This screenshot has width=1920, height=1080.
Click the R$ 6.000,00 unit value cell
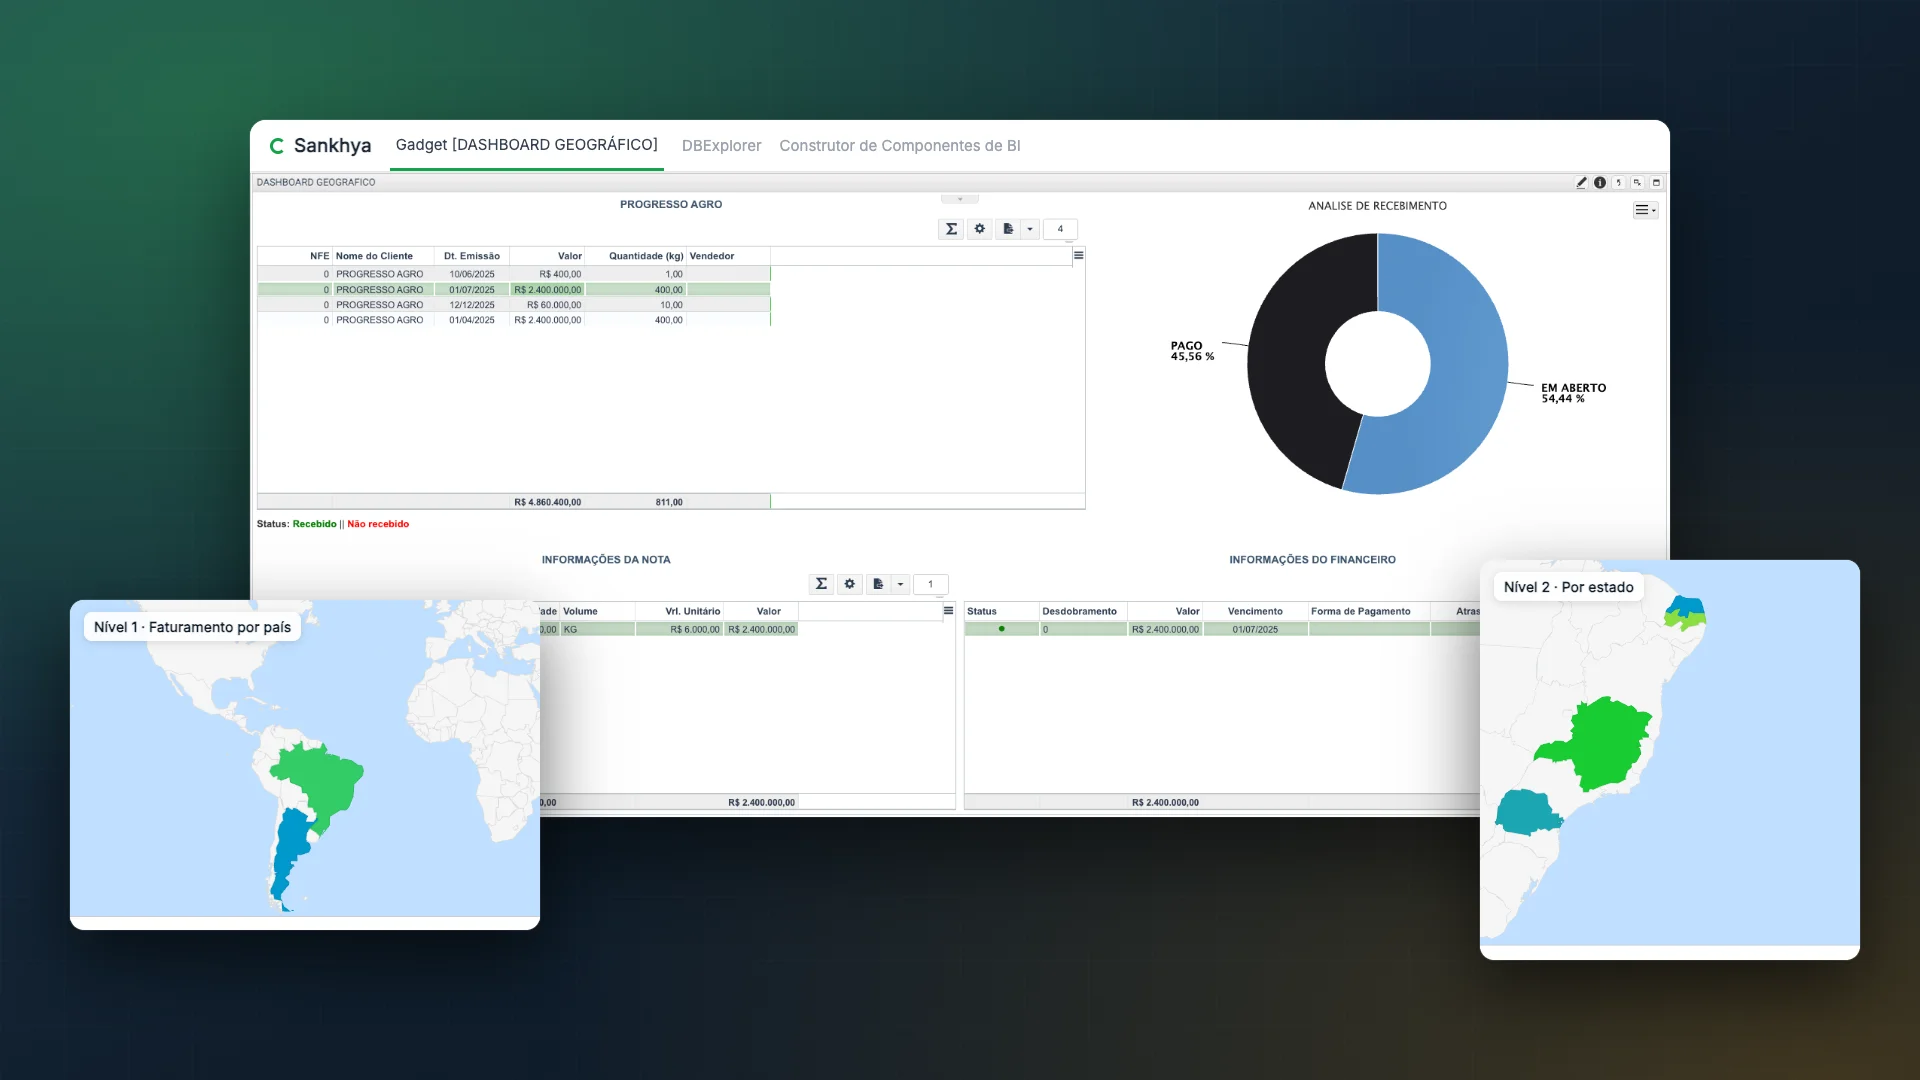tap(680, 629)
